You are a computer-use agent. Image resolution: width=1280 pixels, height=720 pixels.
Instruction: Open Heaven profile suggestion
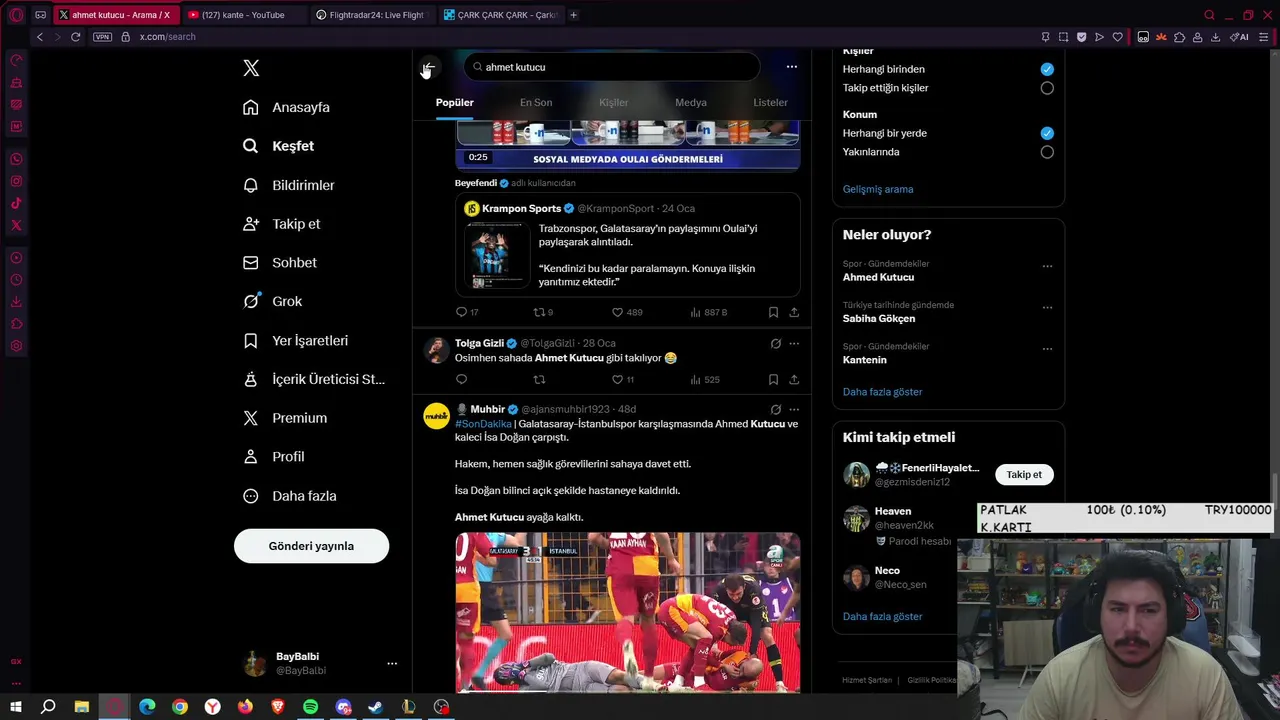tap(893, 511)
